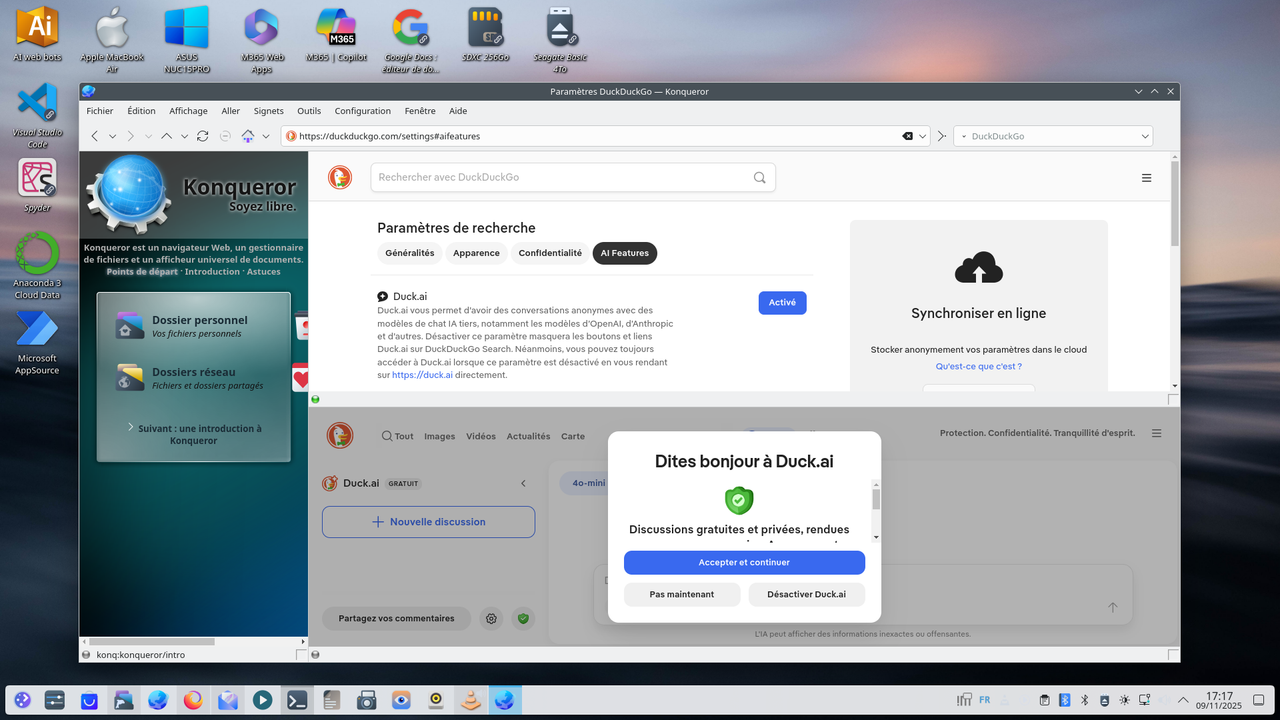Image resolution: width=1280 pixels, height=720 pixels.
Task: Click the Up arrow navigation icon
Action: (x=166, y=136)
